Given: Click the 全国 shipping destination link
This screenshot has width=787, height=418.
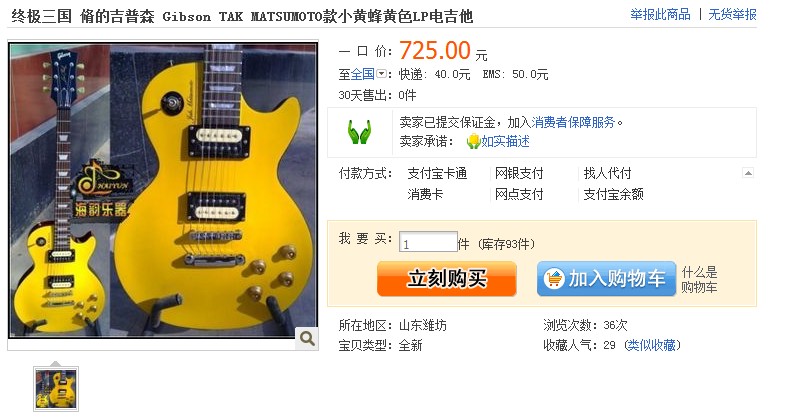Looking at the screenshot, I should pyautogui.click(x=362, y=75).
